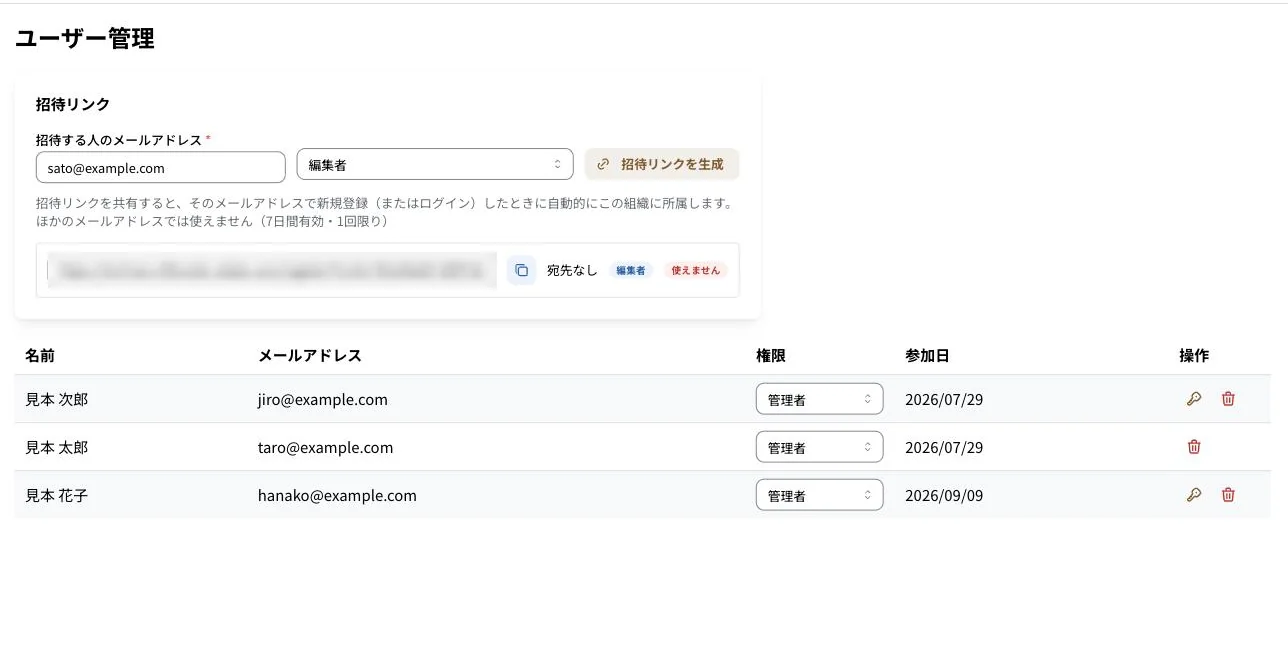
Task: Select the name 見本 花子
Action: tap(57, 495)
